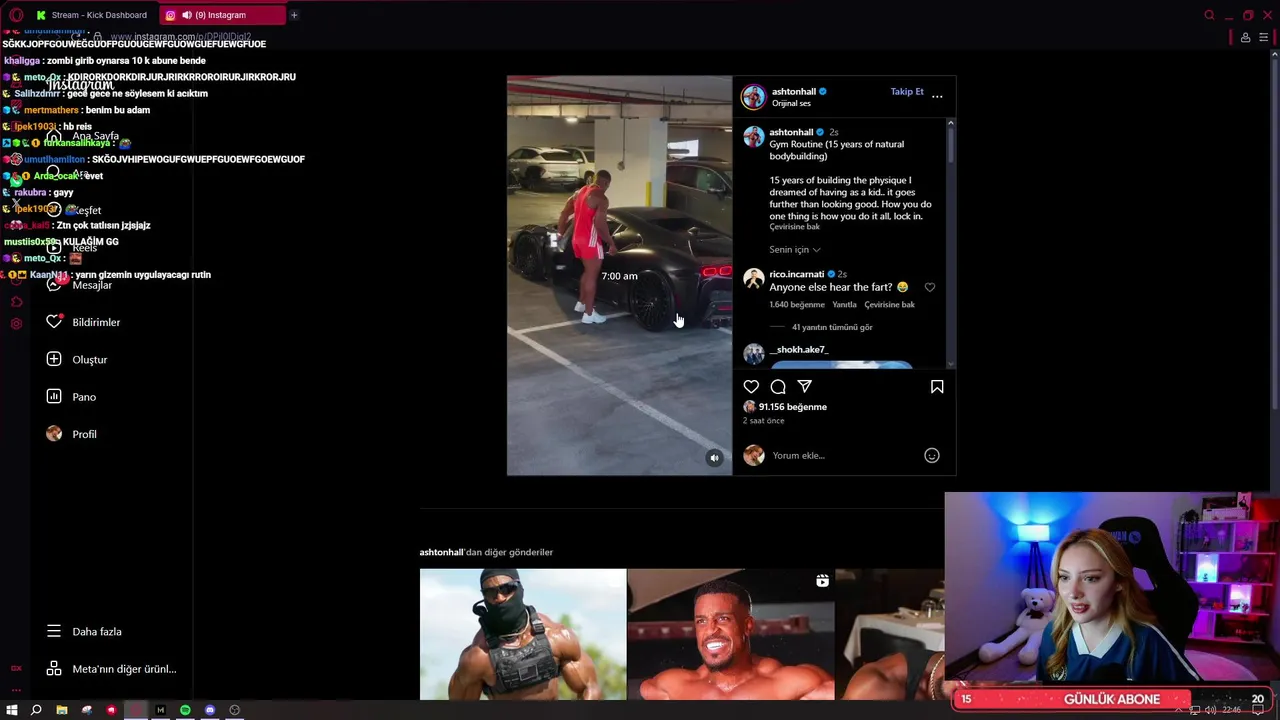Follow ashtonhall with Takip Et
Screen dimensions: 1280x720
tap(907, 92)
